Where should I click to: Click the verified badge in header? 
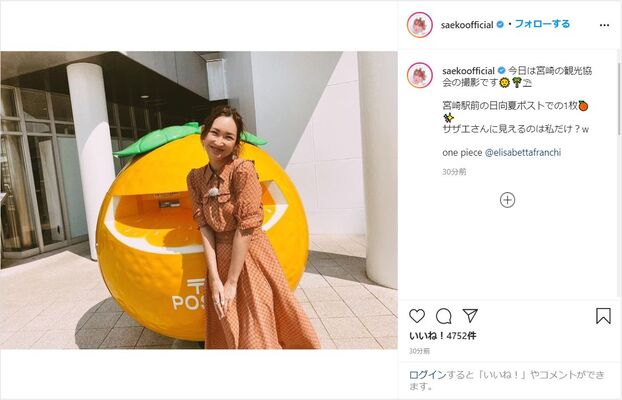click(x=500, y=25)
